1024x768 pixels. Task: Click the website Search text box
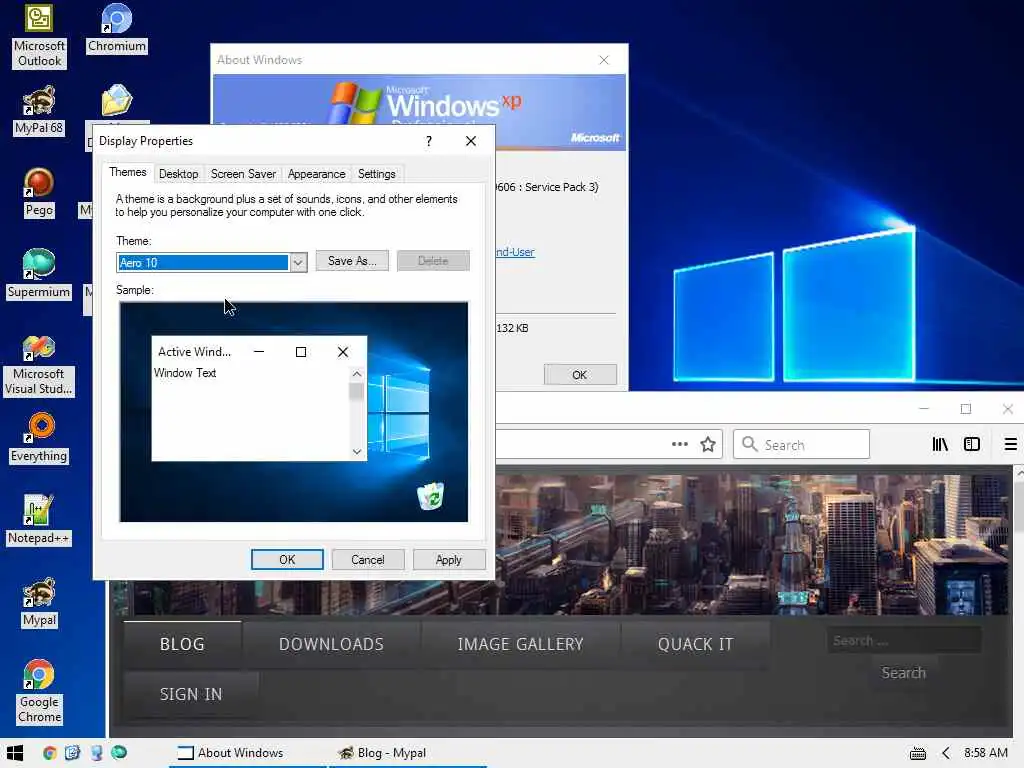904,641
